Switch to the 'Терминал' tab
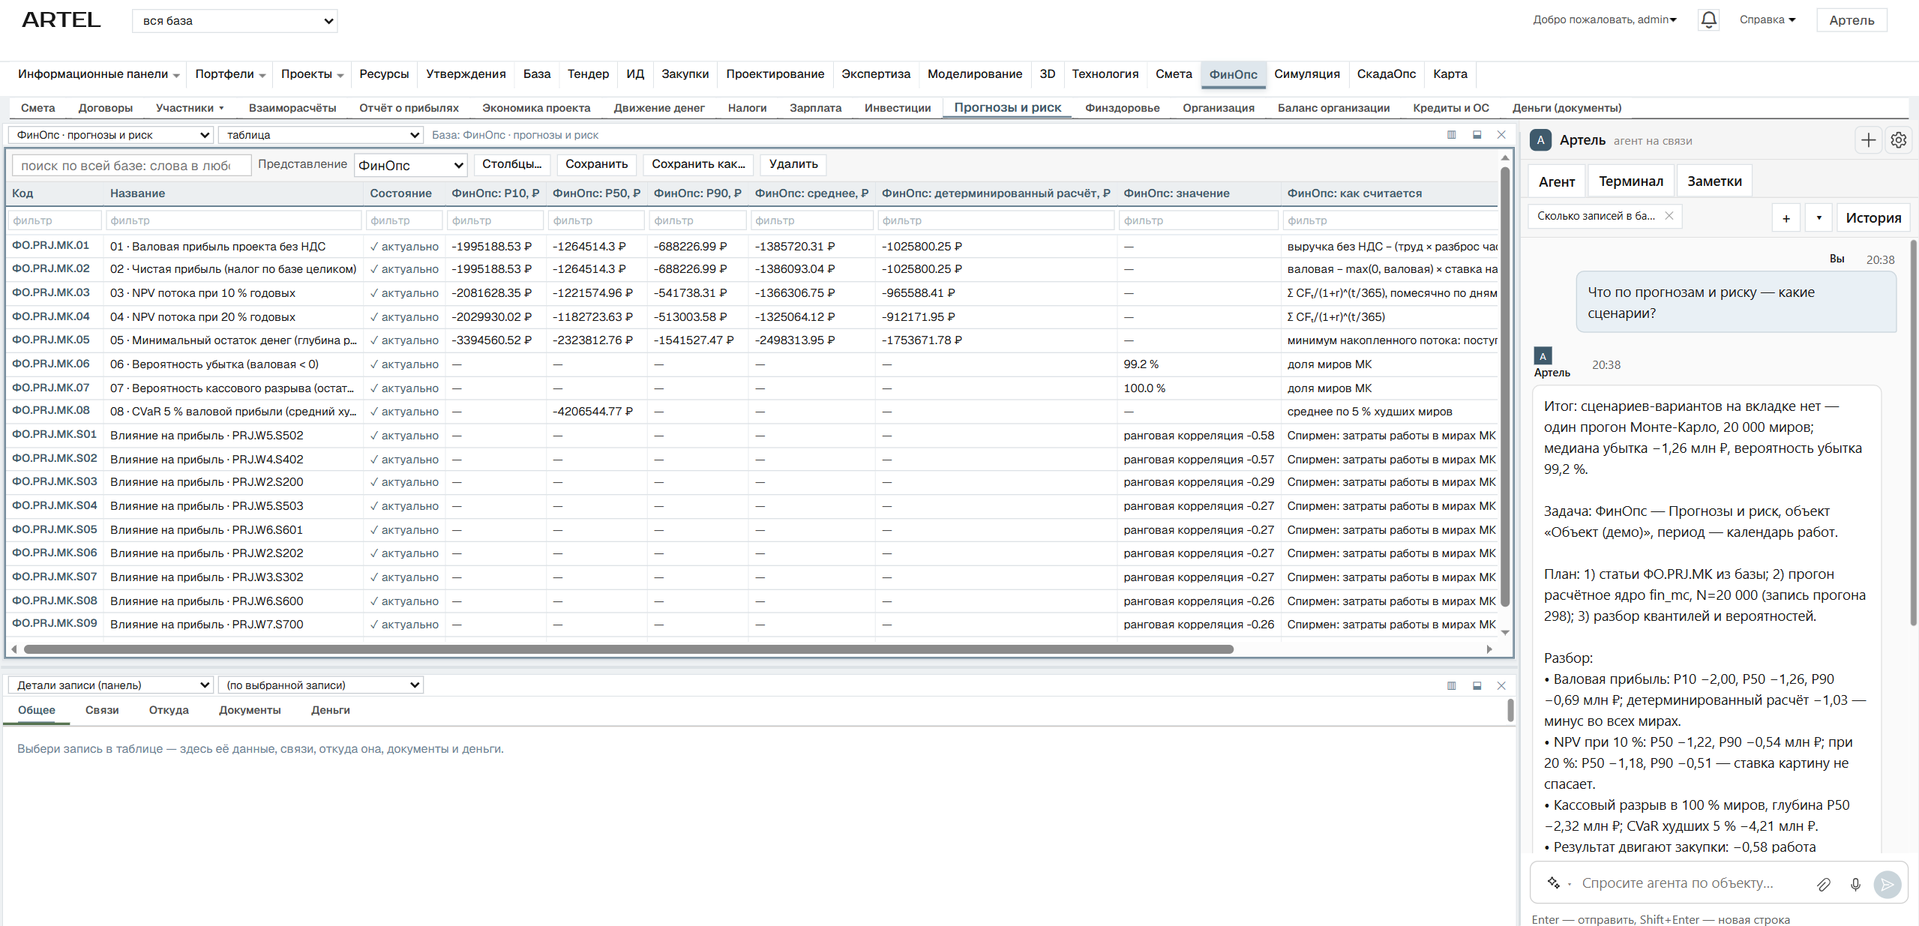This screenshot has width=1919, height=926. coord(1630,181)
